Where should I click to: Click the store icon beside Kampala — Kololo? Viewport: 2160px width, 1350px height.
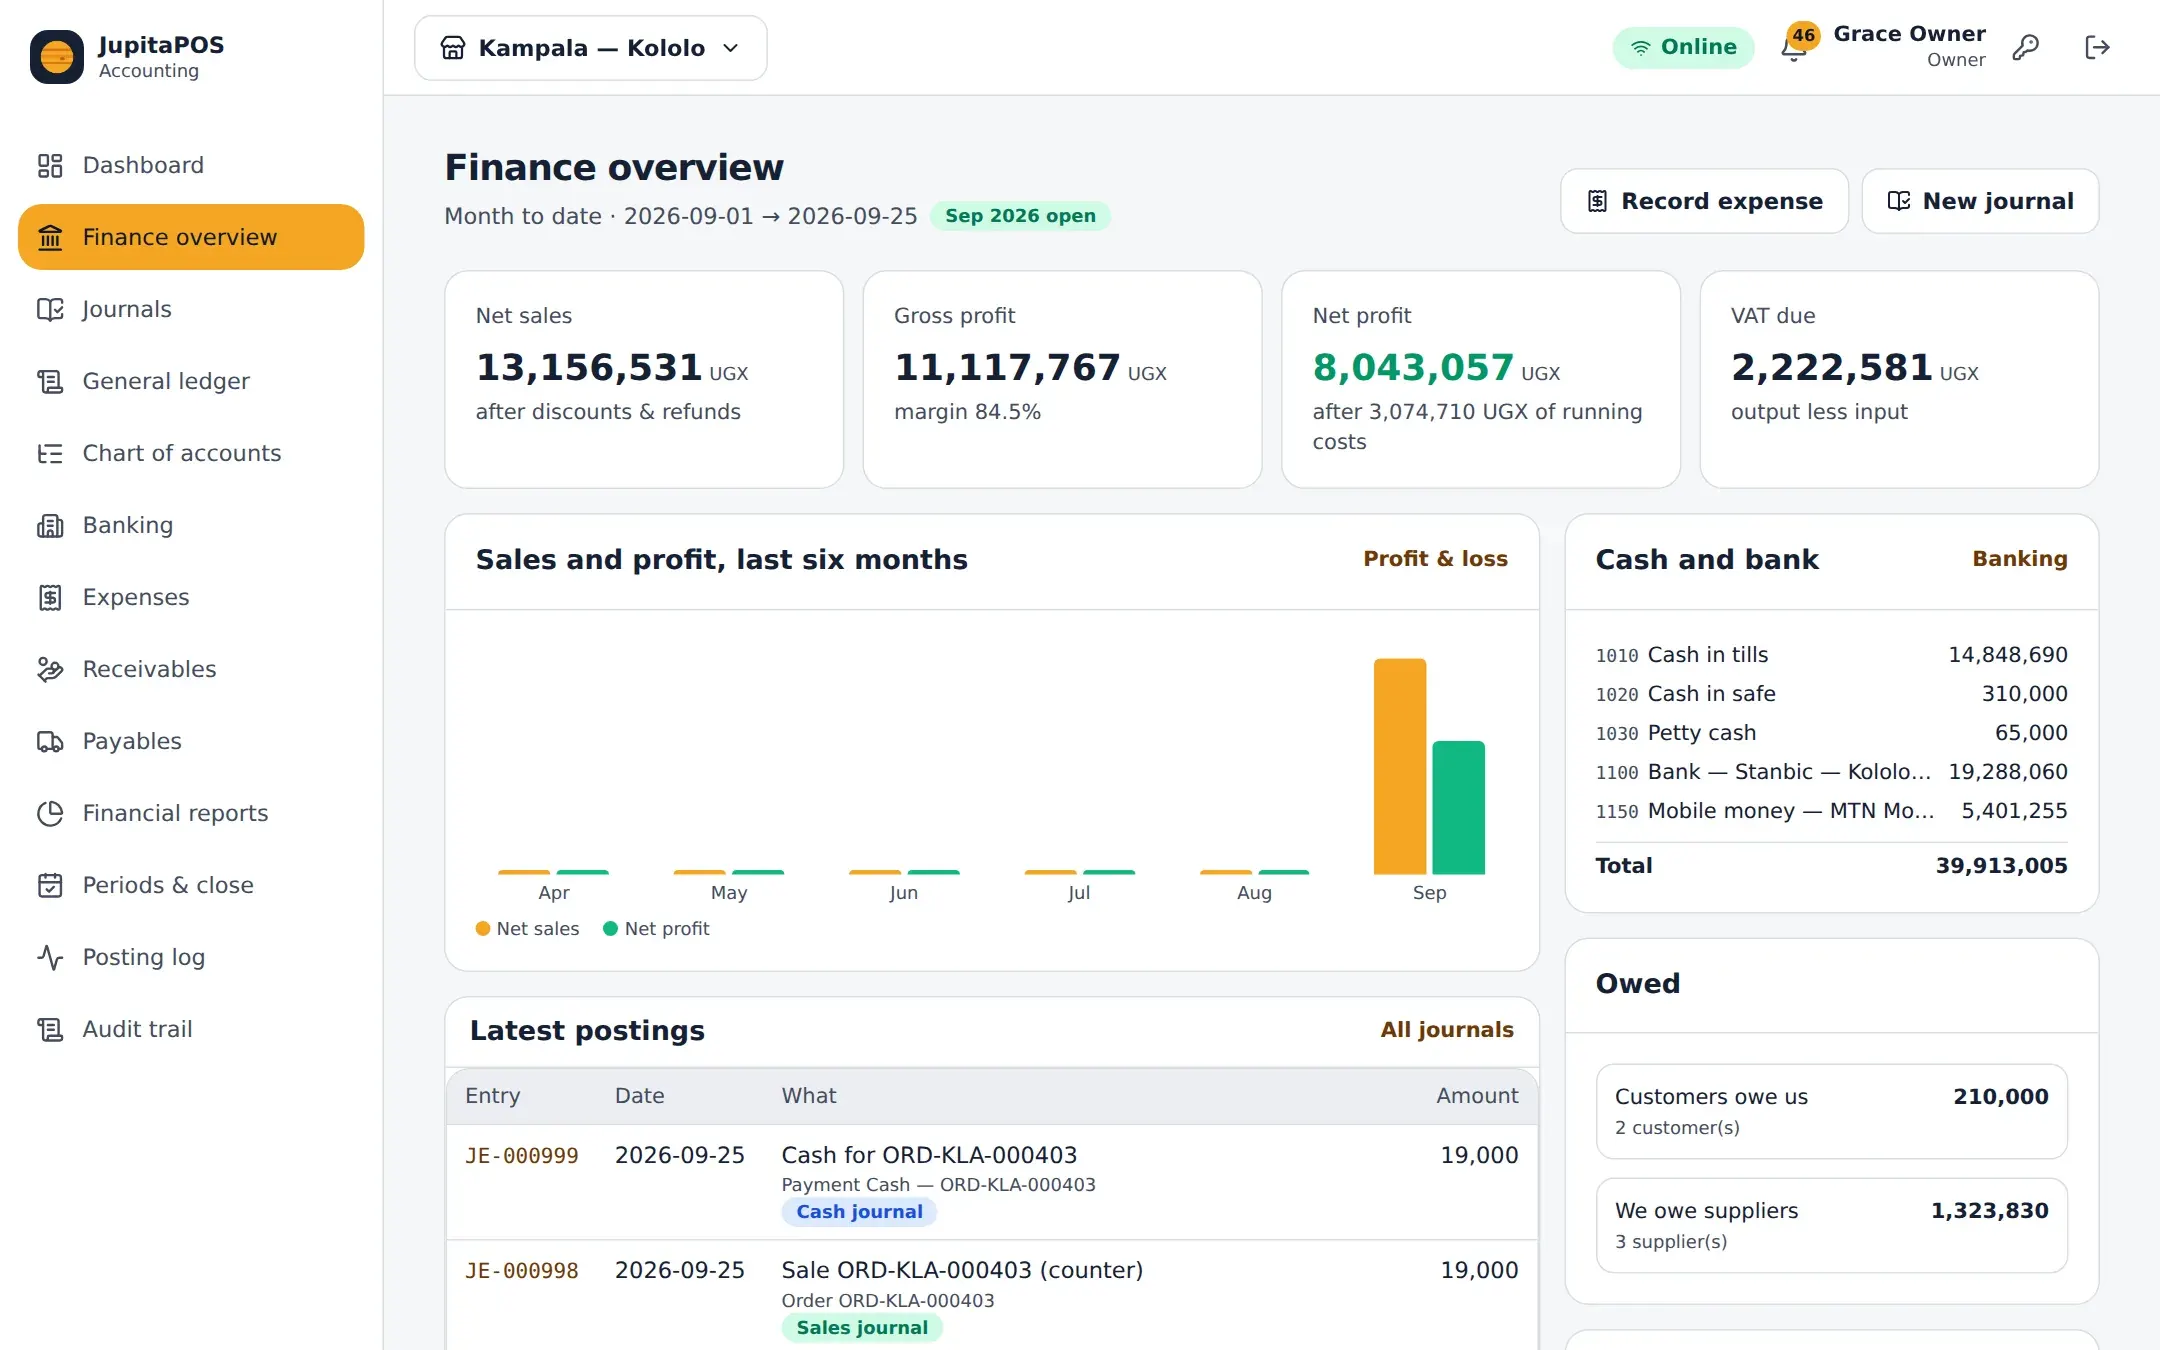[x=453, y=48]
